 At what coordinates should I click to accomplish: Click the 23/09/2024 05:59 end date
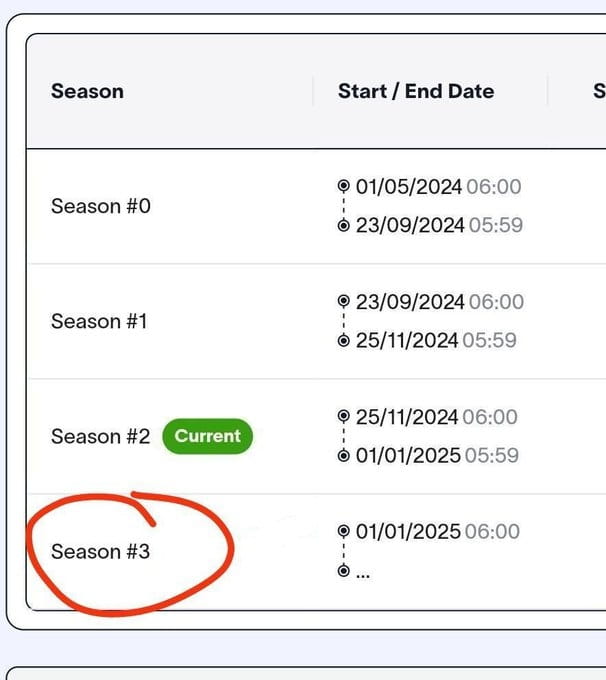tap(439, 225)
